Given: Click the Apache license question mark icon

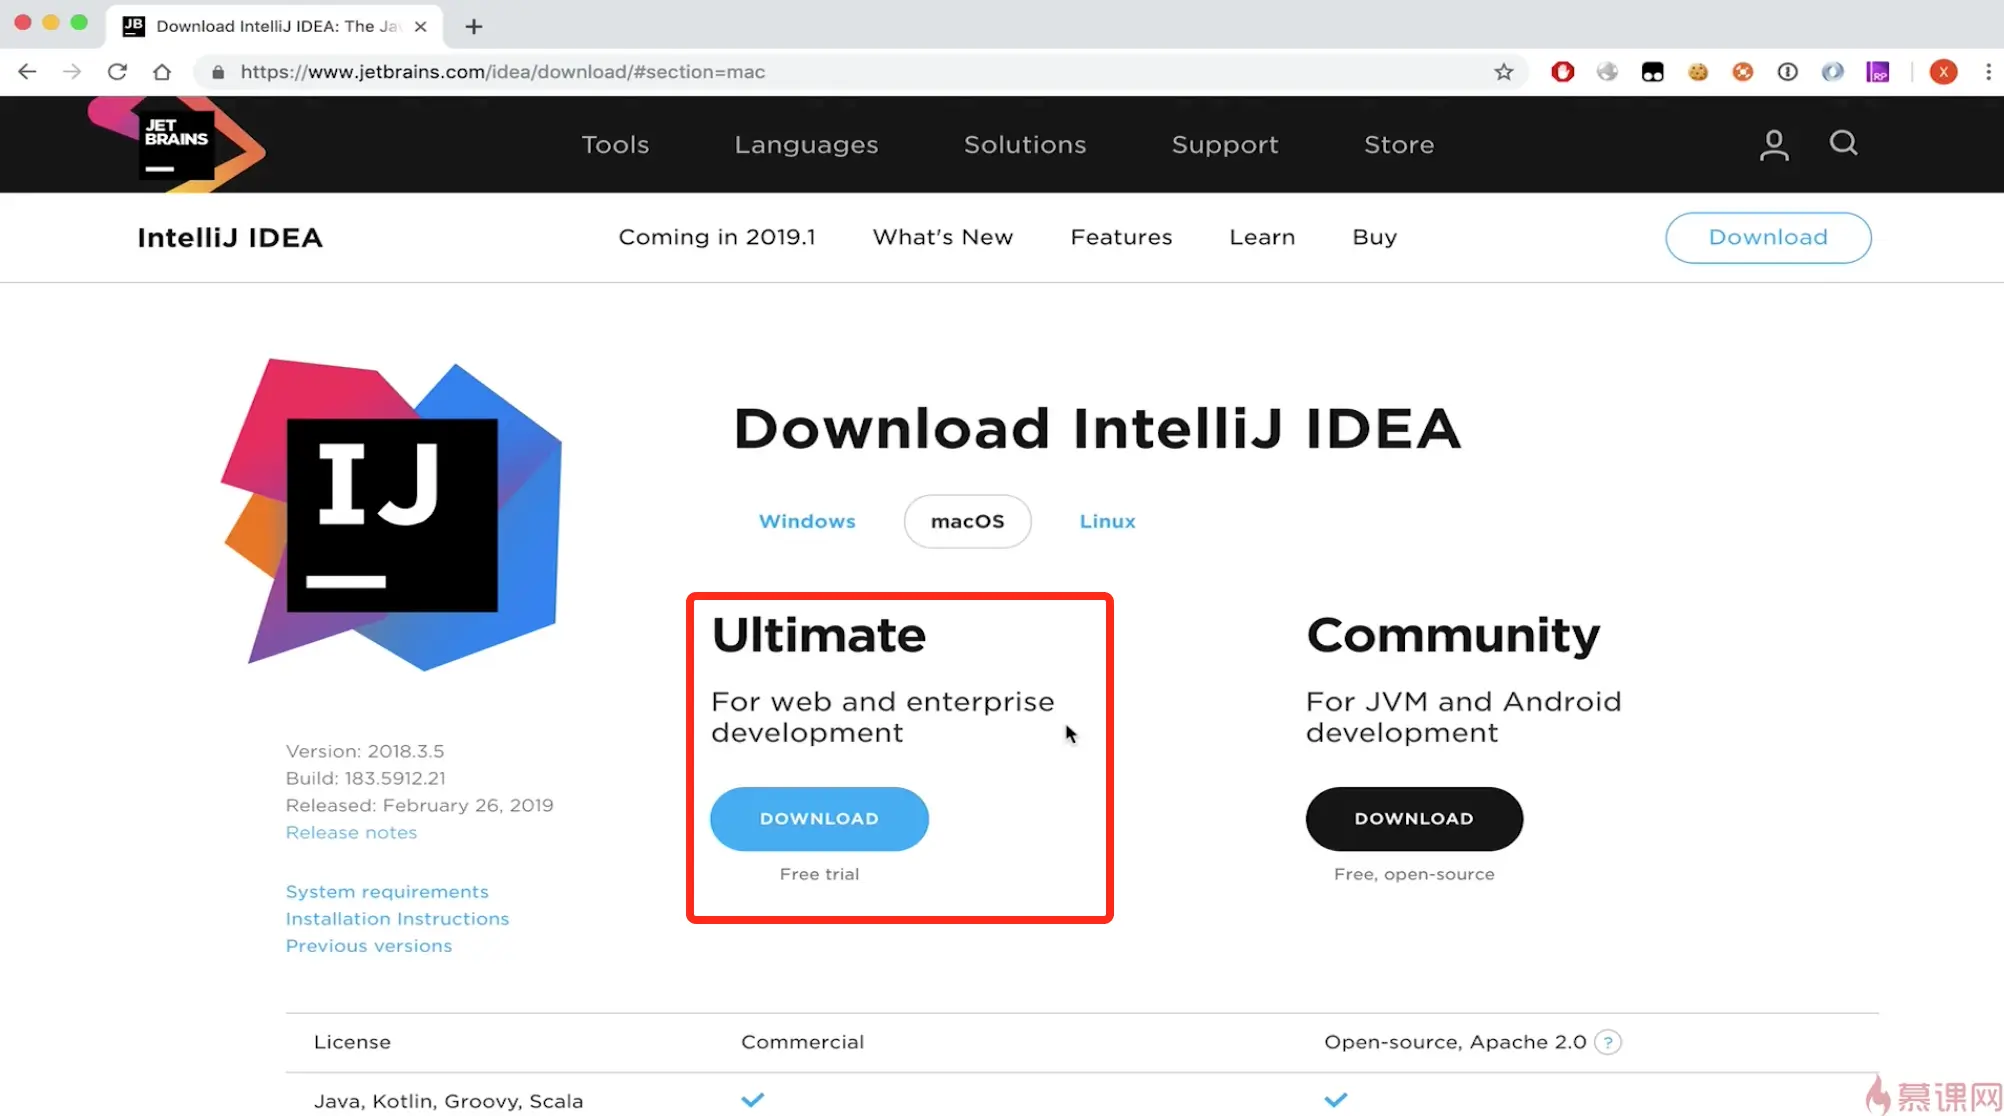Looking at the screenshot, I should (x=1607, y=1042).
